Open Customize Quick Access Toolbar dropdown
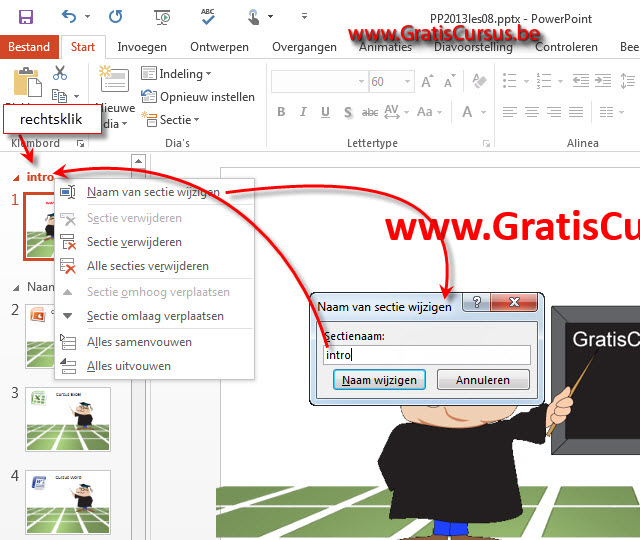 [304, 16]
